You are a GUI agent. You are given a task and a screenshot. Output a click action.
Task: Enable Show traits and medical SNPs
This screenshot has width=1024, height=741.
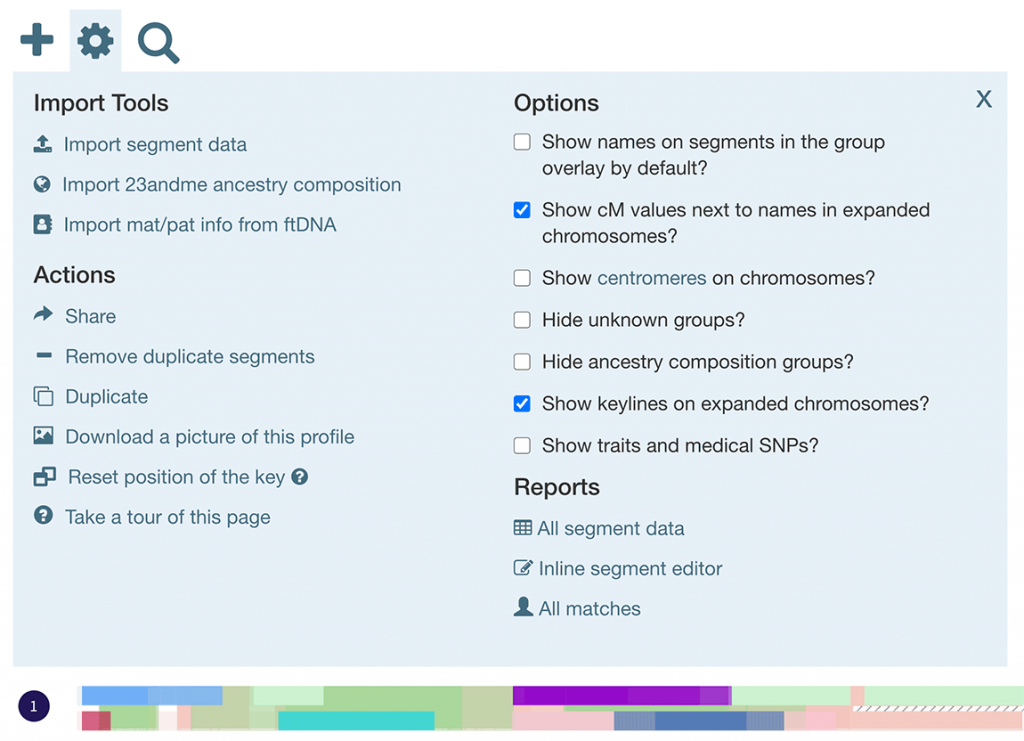point(521,445)
